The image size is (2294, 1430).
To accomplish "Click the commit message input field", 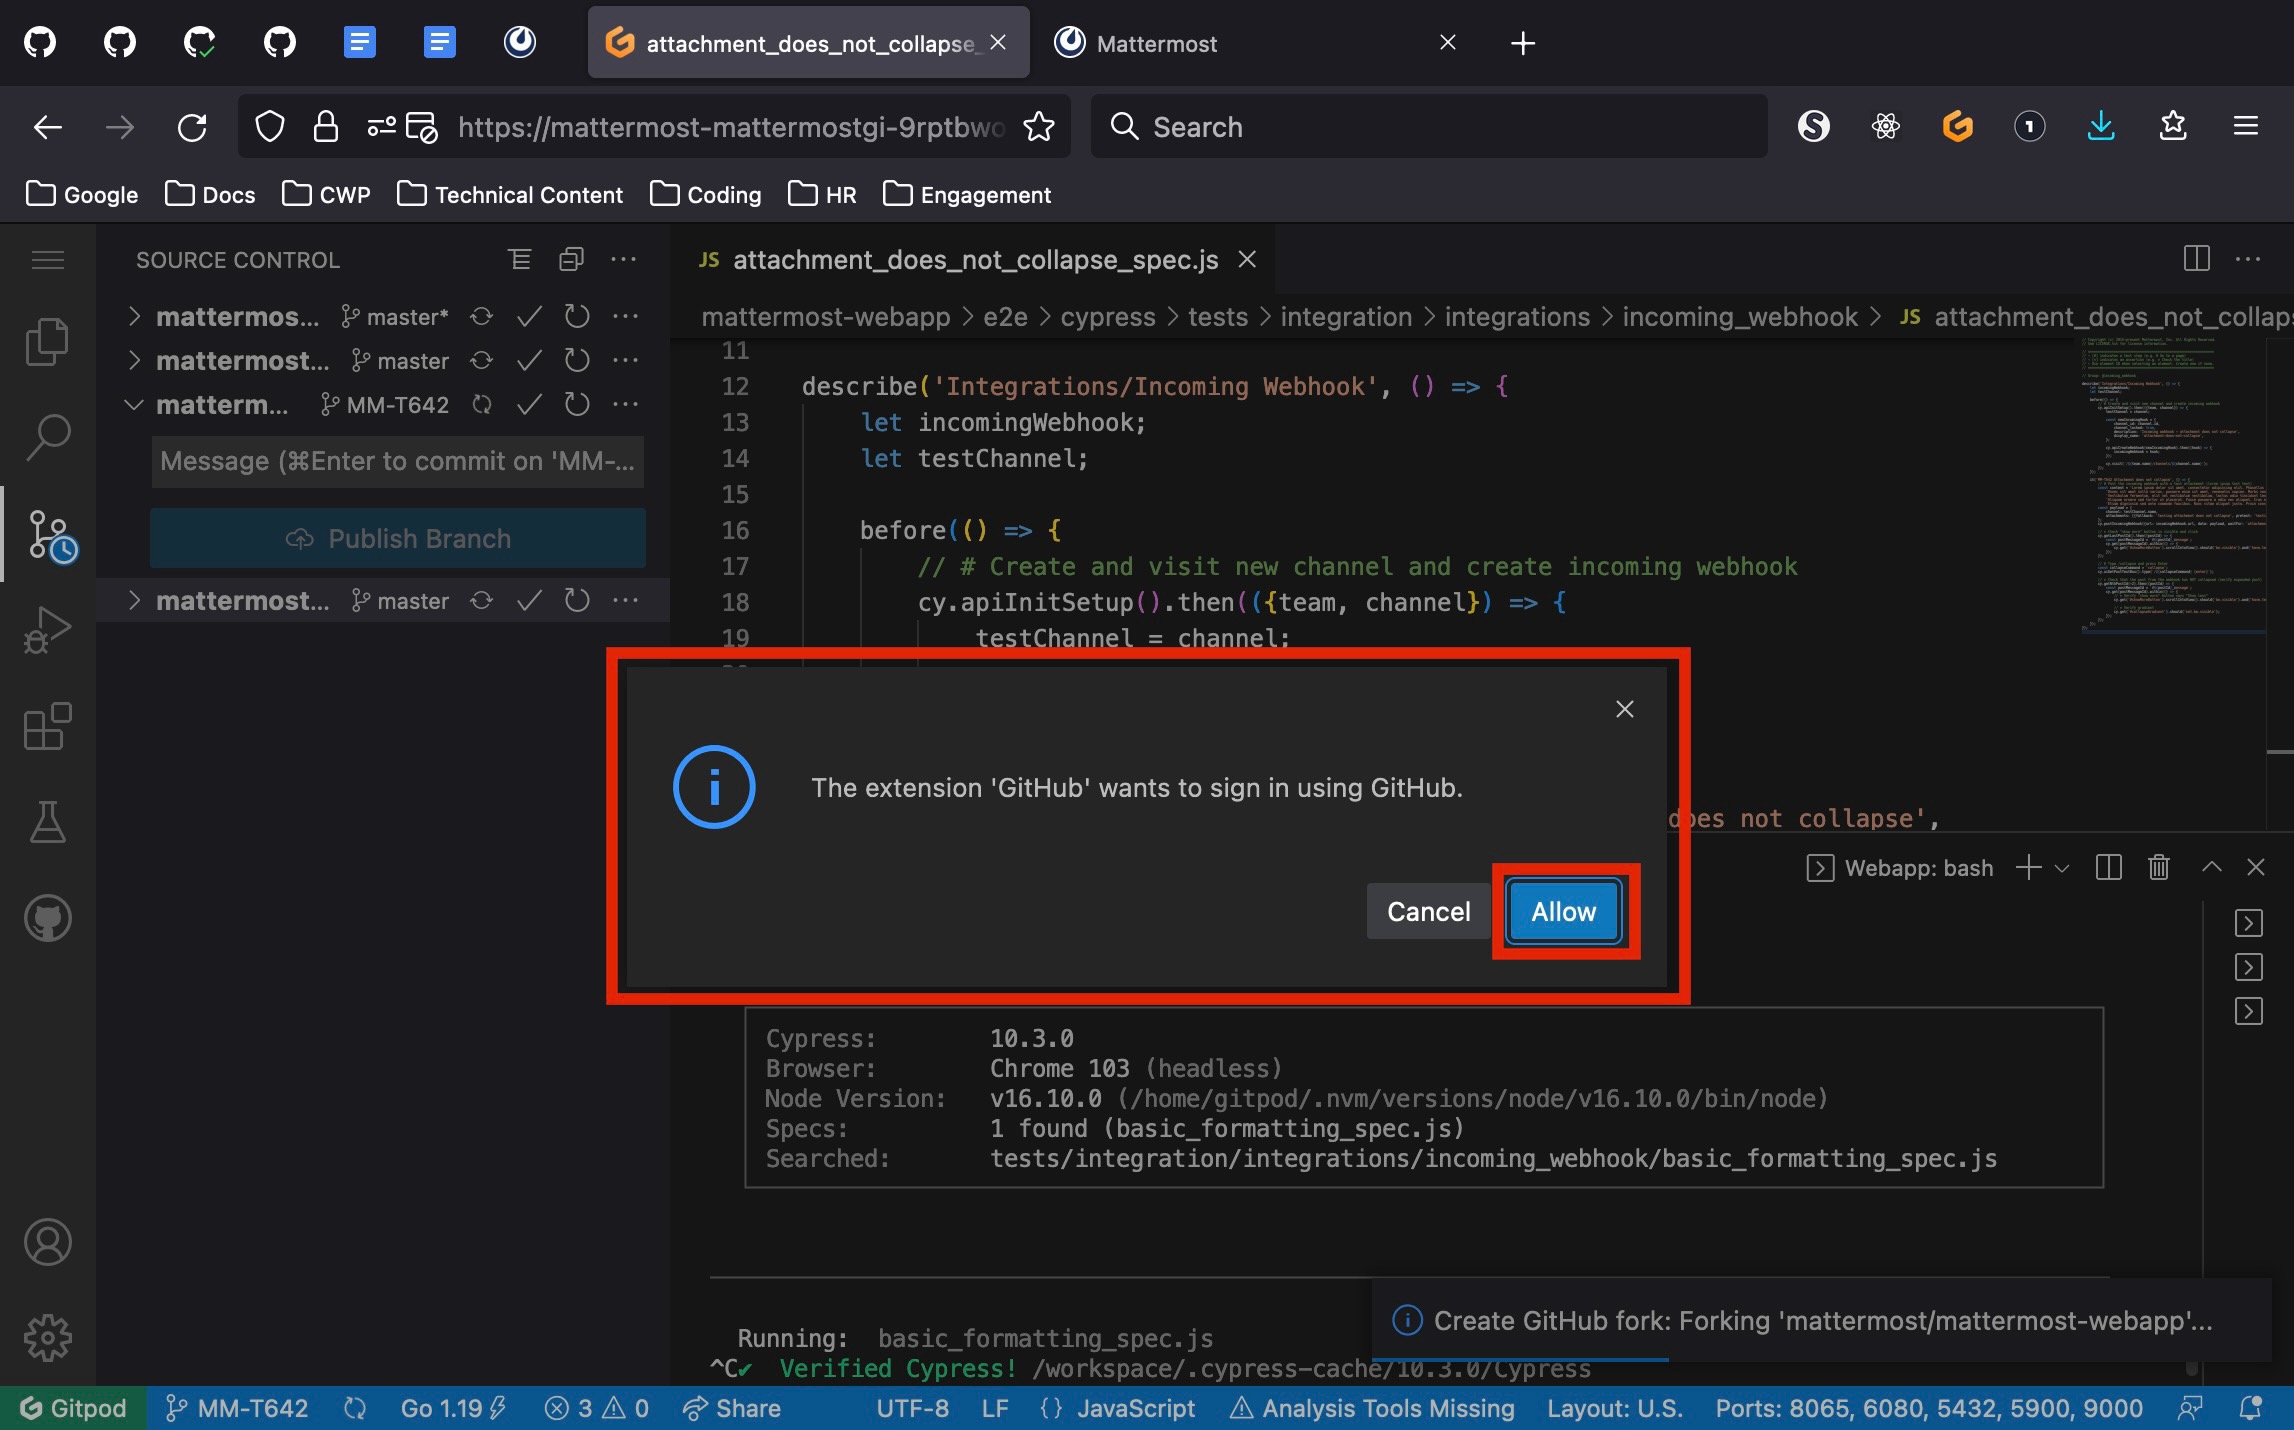I will (x=398, y=461).
